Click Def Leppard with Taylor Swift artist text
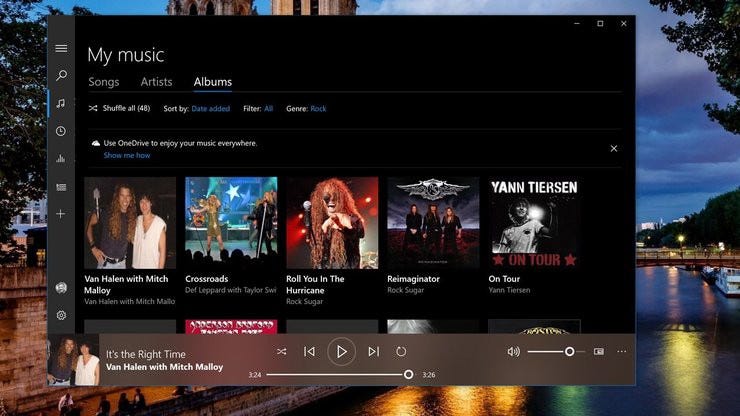 click(231, 290)
